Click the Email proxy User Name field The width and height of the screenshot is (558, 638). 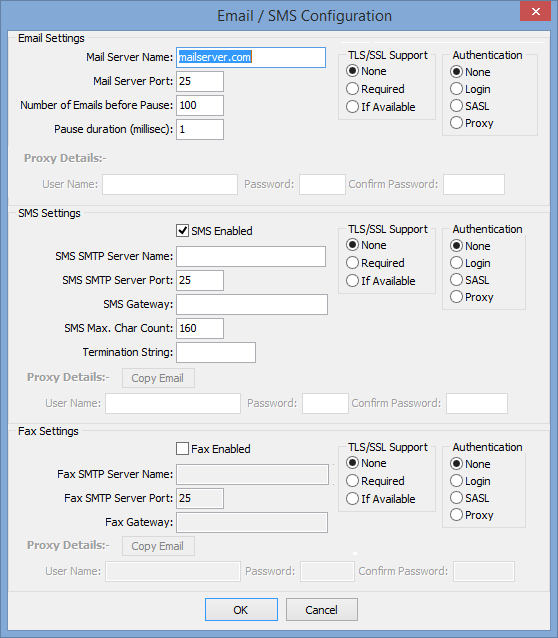(x=170, y=184)
